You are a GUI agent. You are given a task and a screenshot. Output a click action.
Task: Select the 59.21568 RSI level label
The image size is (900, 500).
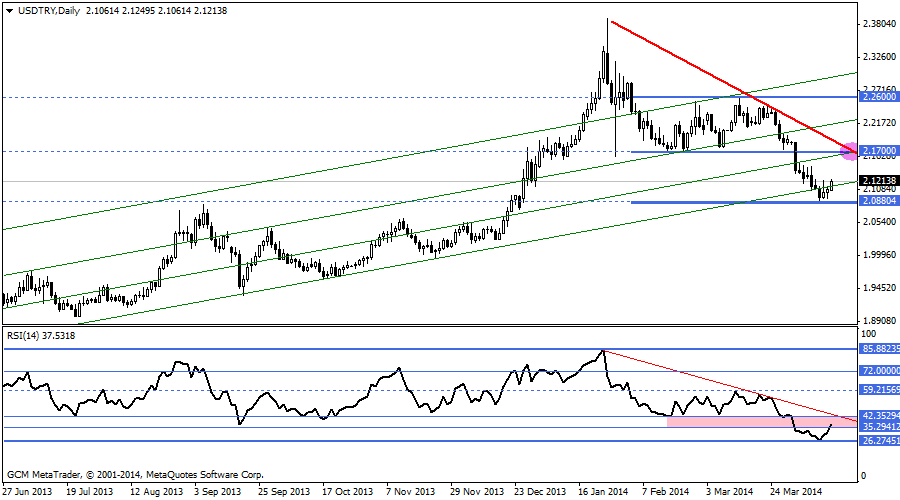coord(880,389)
